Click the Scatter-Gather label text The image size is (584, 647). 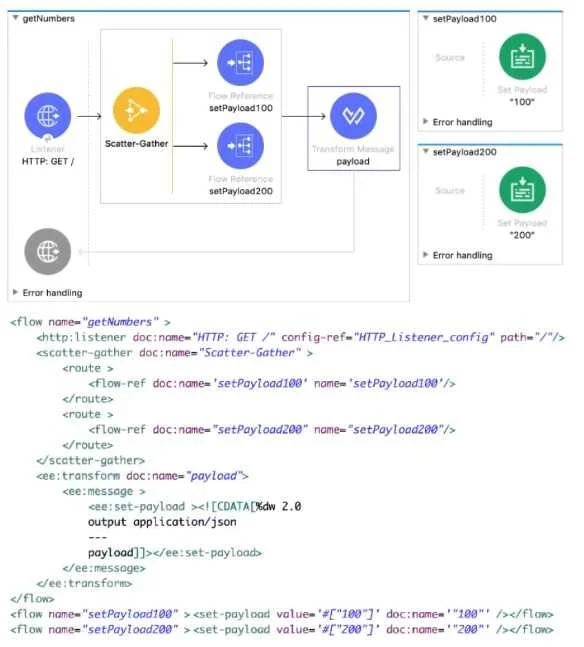(x=137, y=144)
